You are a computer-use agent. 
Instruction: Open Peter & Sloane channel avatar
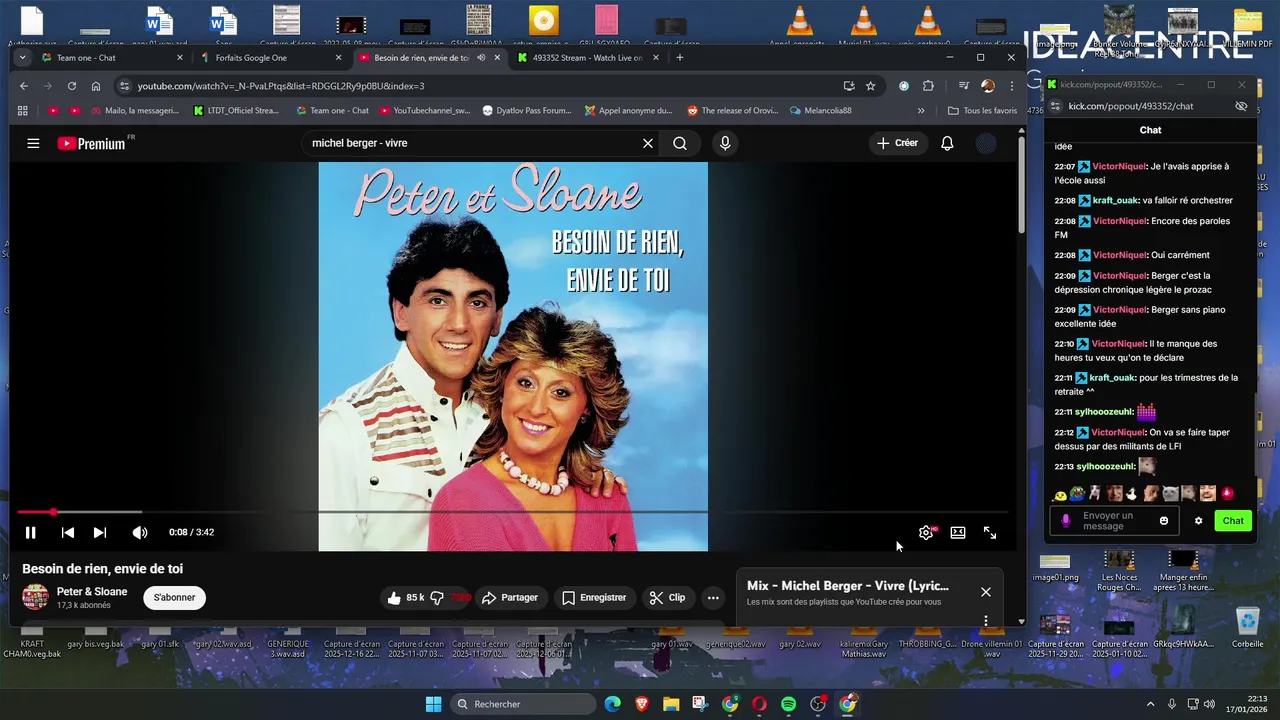click(35, 597)
